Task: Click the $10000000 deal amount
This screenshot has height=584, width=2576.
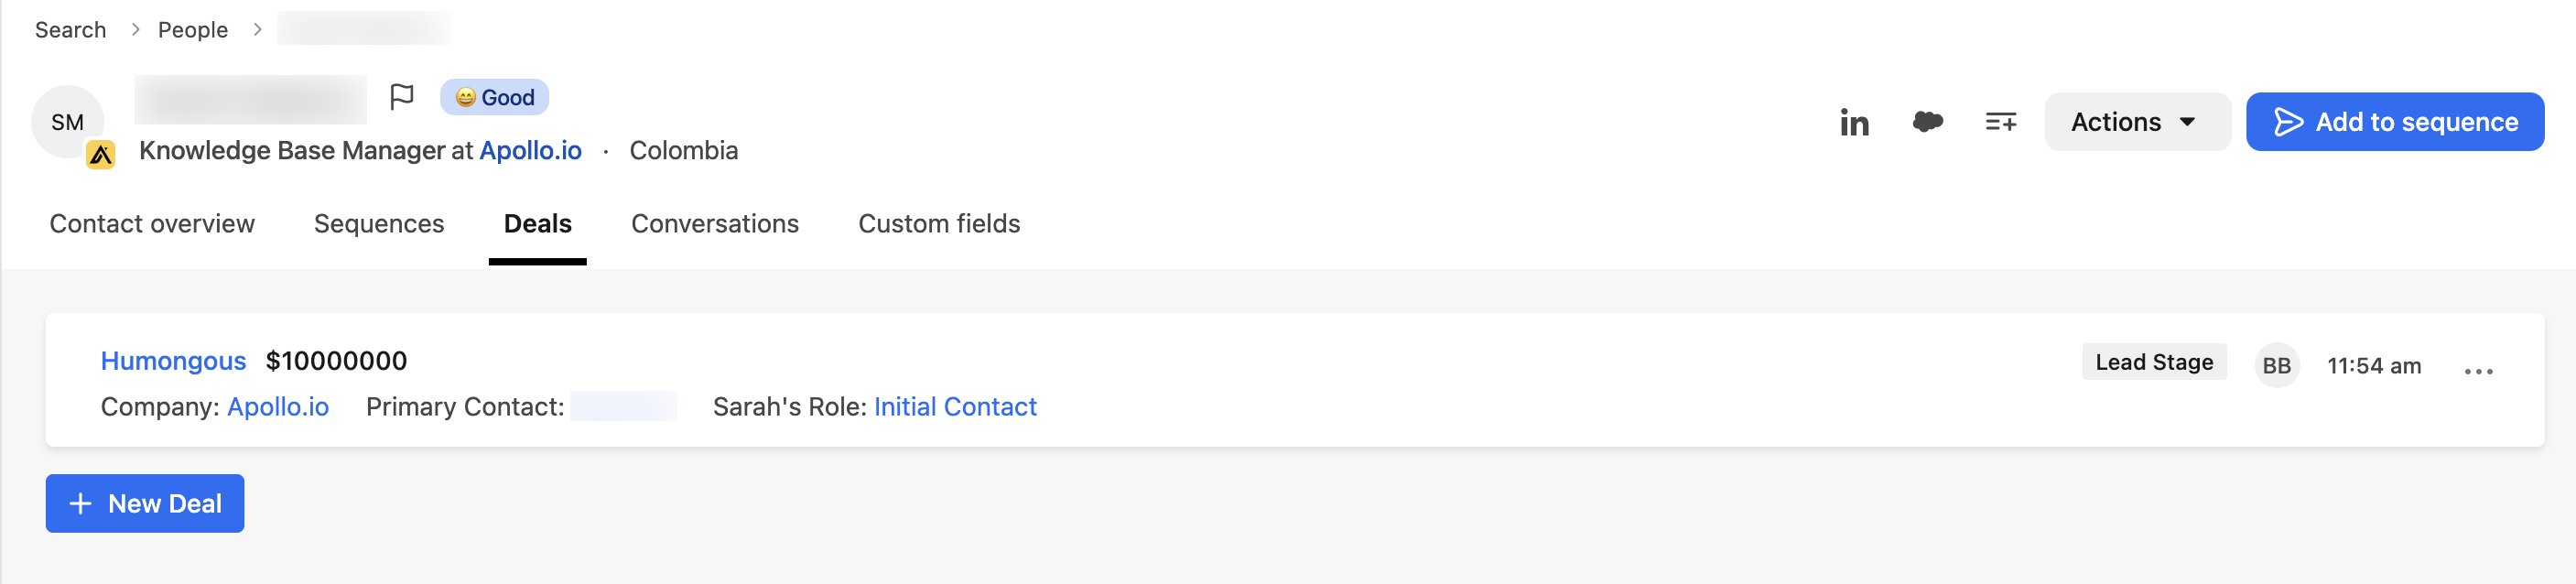Action: (x=336, y=361)
